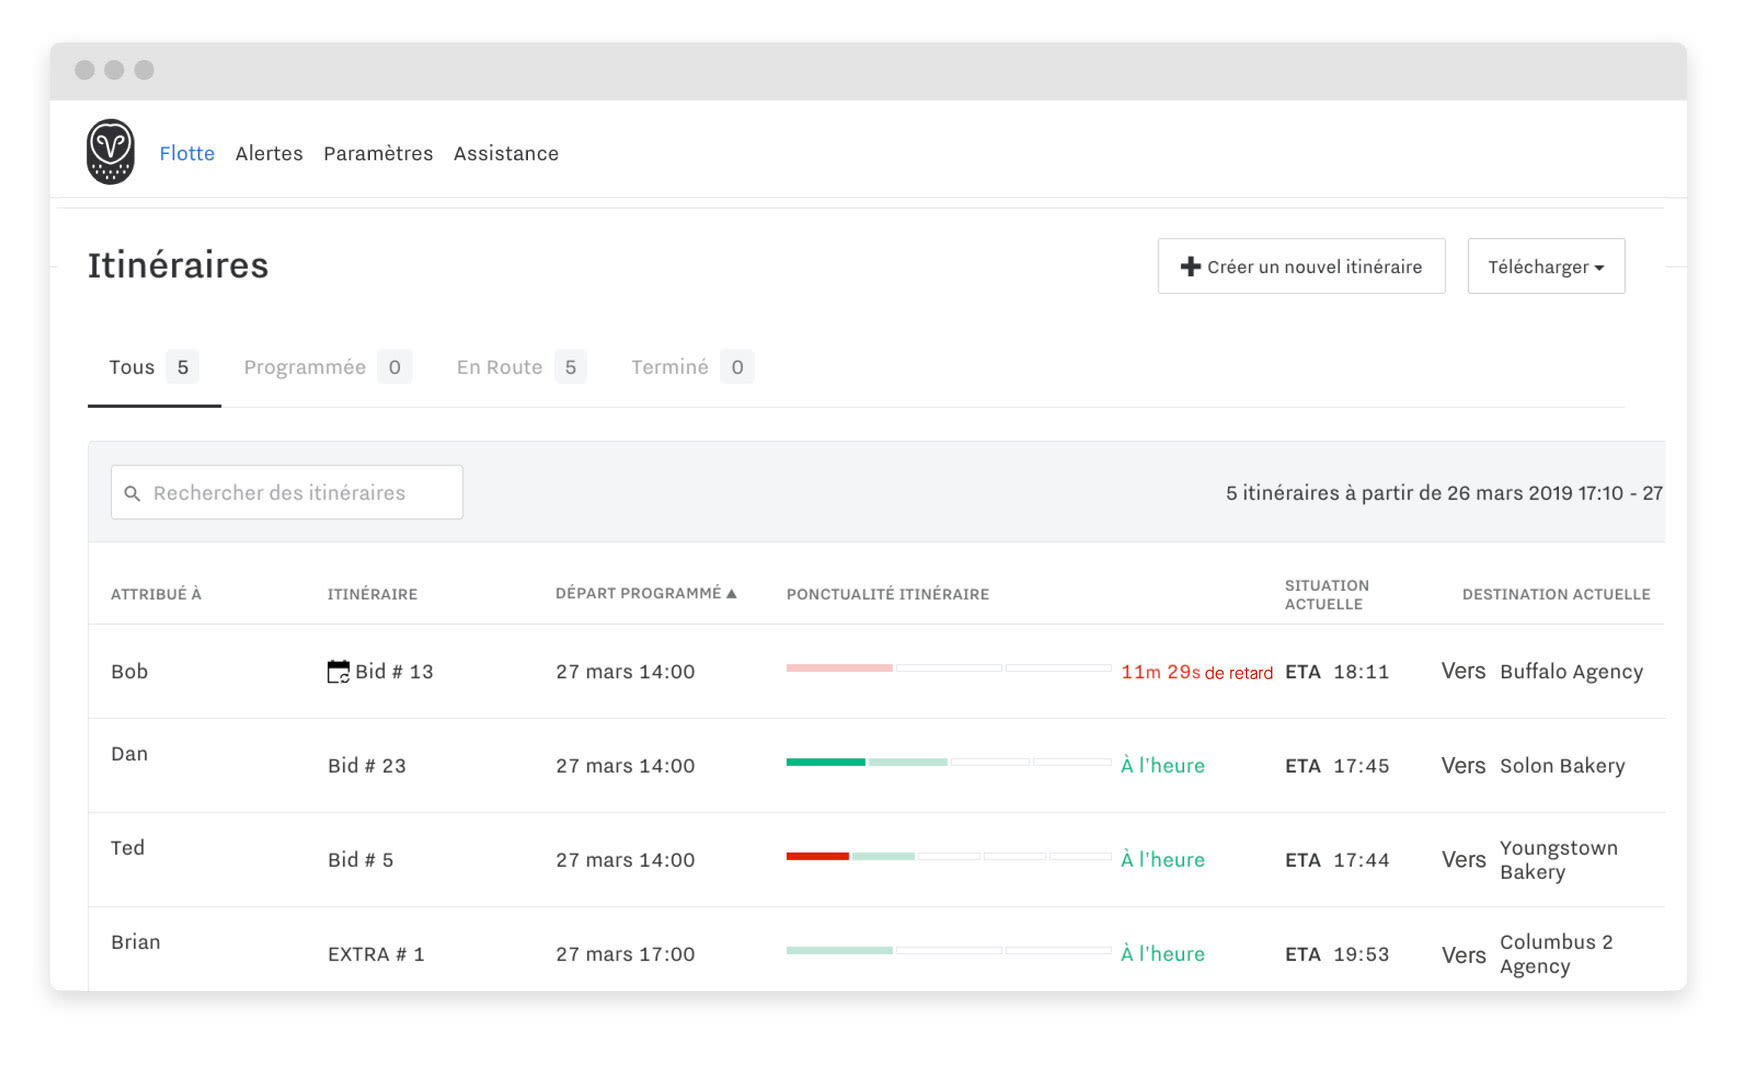The width and height of the screenshot is (1737, 1070).
Task: Open the Bid # 23 itinerary
Action: coord(367,766)
